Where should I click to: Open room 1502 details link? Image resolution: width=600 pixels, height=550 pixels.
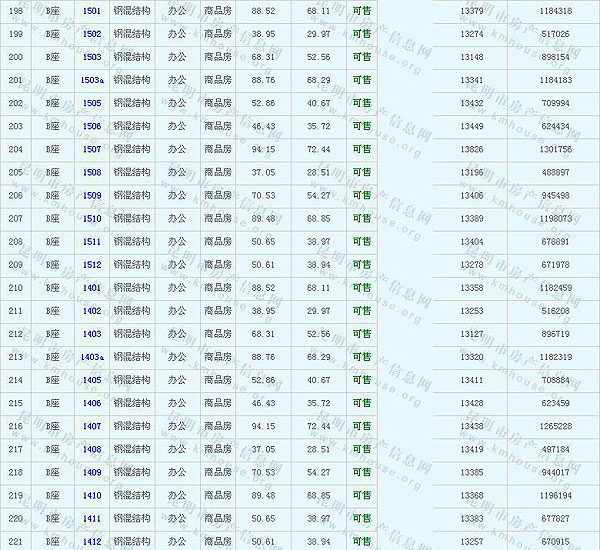pyautogui.click(x=92, y=34)
